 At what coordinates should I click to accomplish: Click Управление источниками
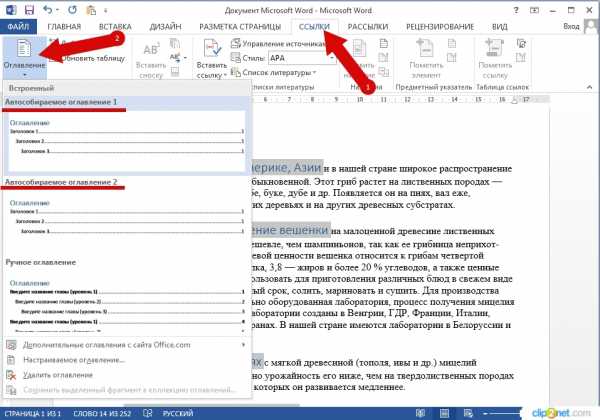tap(279, 44)
